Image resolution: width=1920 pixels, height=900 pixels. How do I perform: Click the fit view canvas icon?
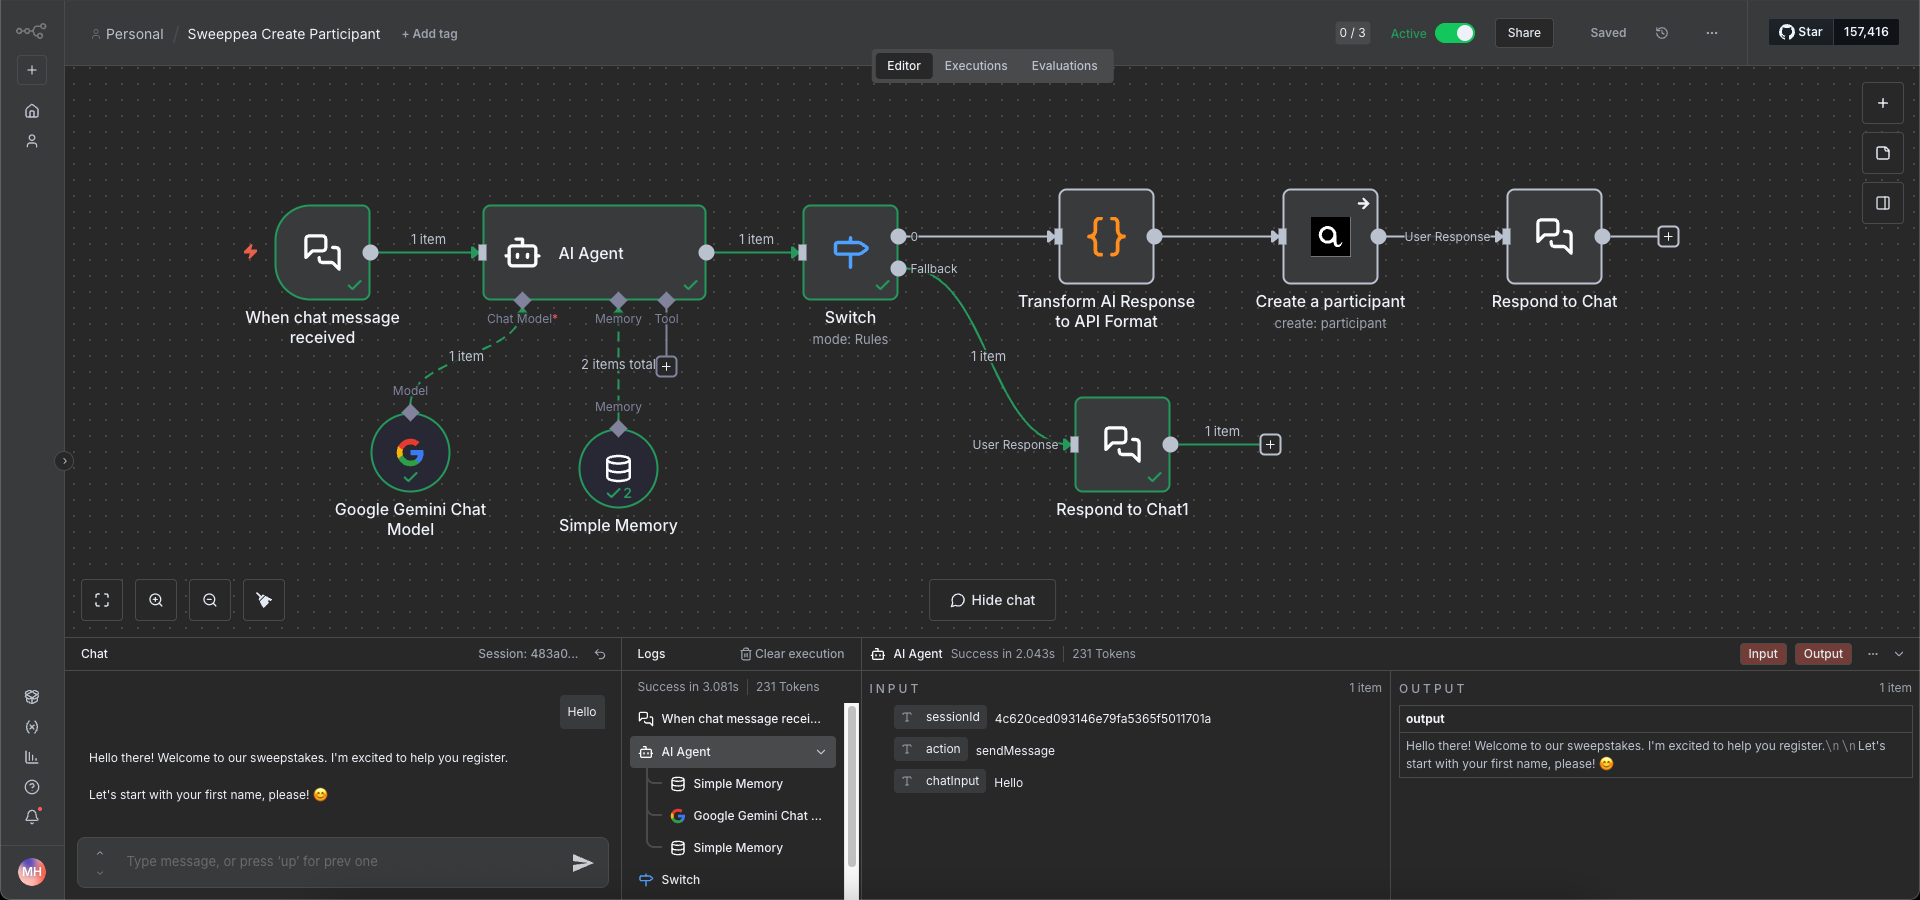pyautogui.click(x=102, y=600)
